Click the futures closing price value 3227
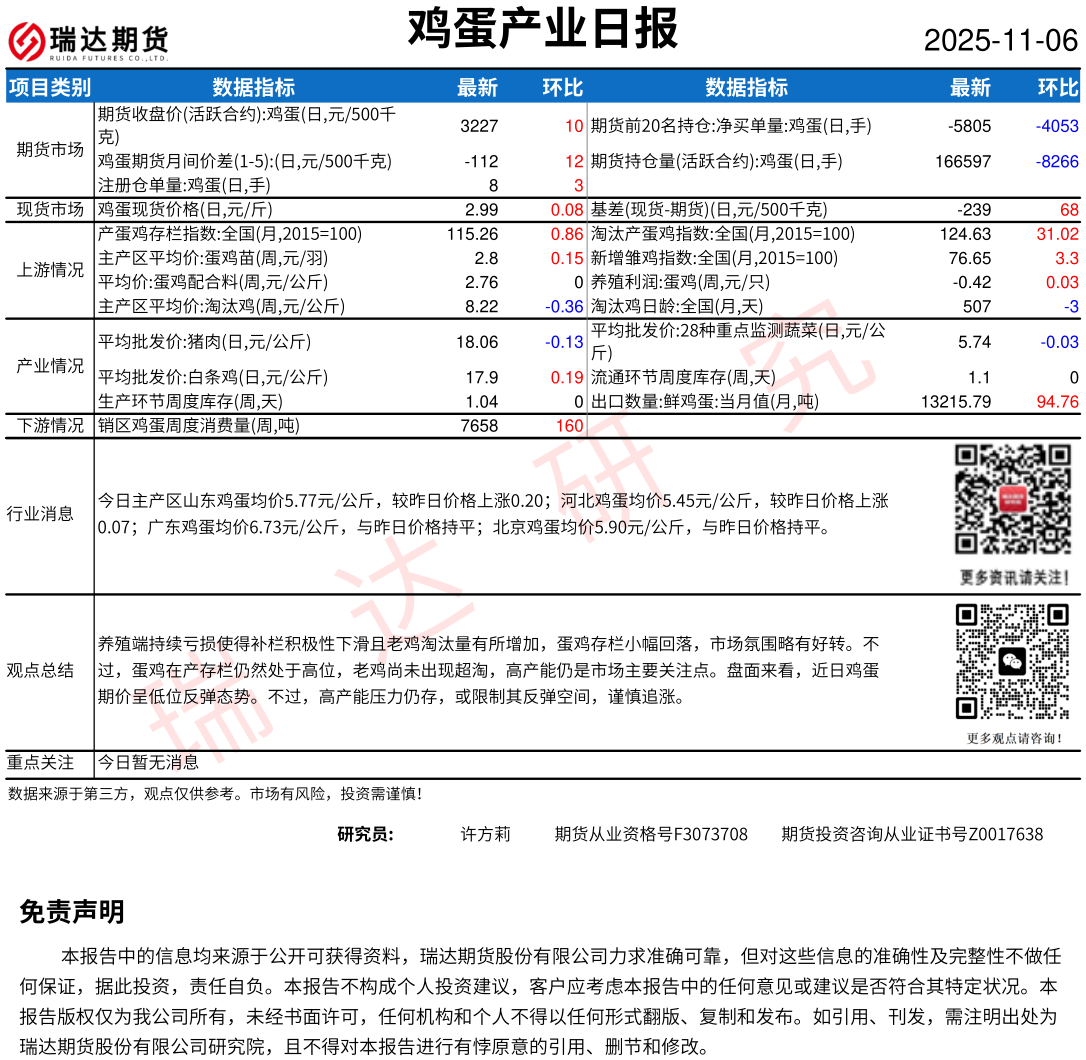 (478, 126)
